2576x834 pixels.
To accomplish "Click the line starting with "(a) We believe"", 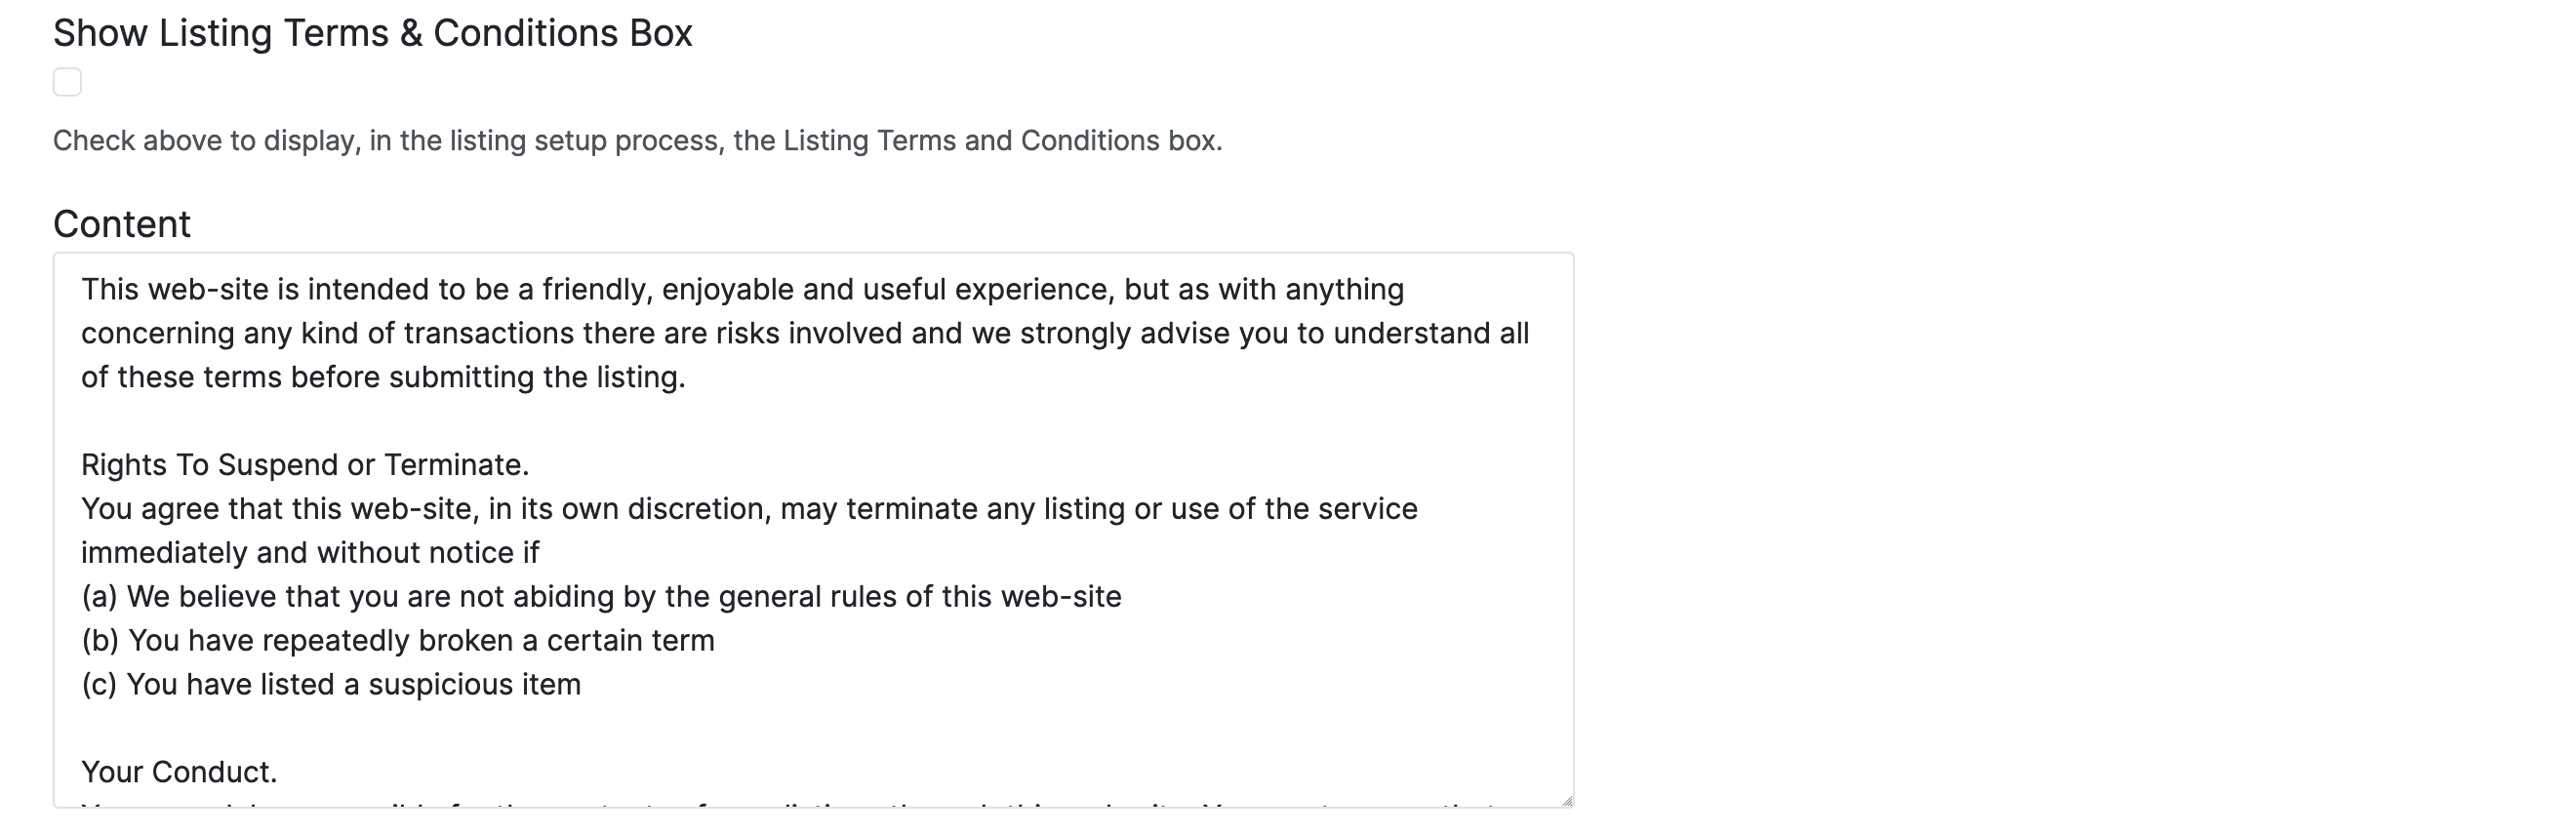I will click(x=601, y=597).
